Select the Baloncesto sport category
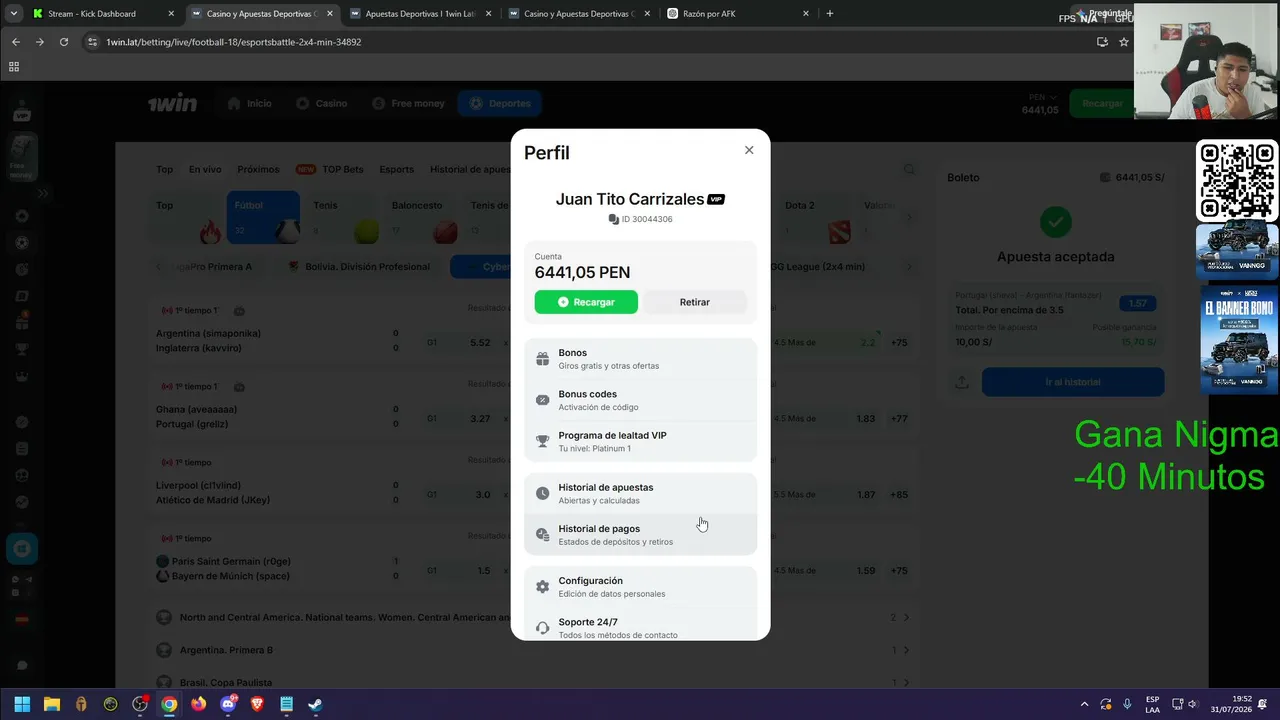The height and width of the screenshot is (720, 1280). click(x=420, y=217)
